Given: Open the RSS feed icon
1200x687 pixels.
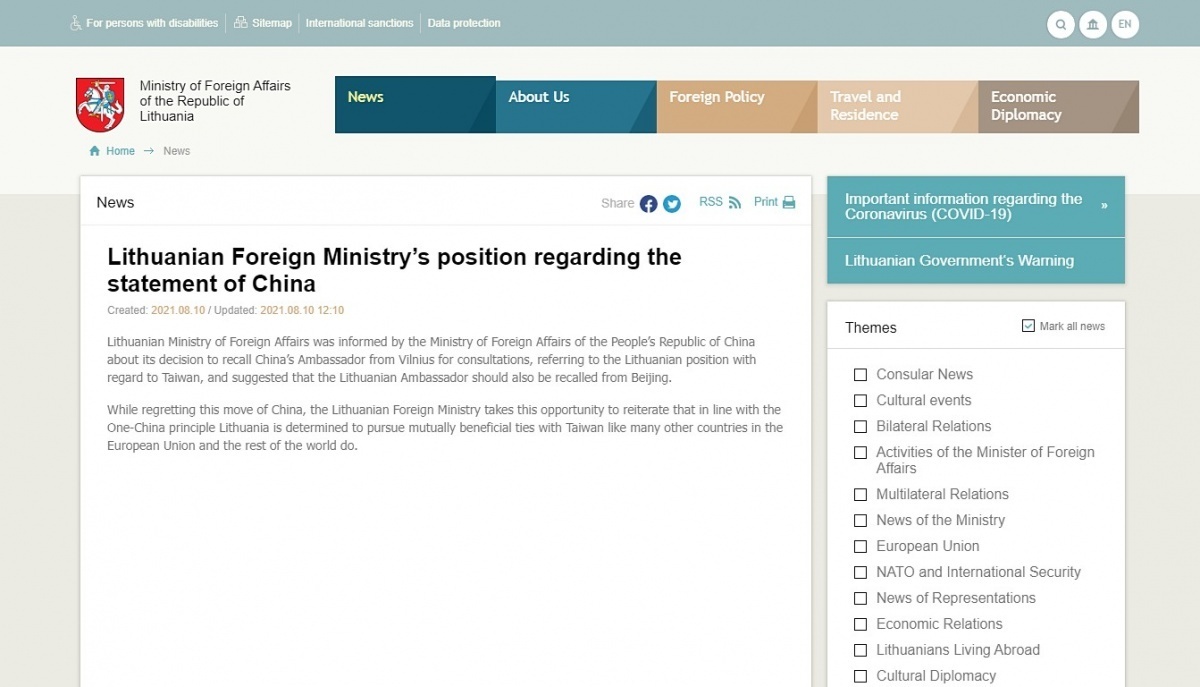Looking at the screenshot, I should (x=735, y=203).
